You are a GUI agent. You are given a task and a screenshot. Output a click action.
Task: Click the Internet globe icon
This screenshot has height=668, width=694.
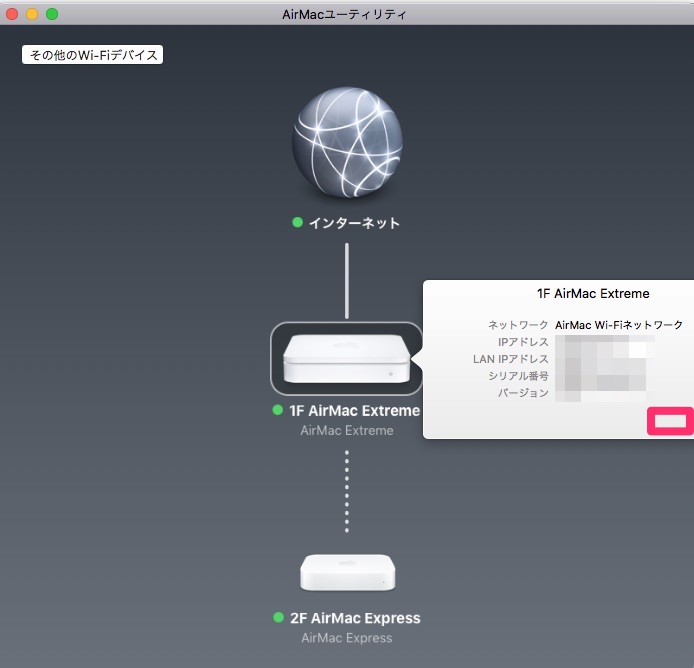point(347,142)
